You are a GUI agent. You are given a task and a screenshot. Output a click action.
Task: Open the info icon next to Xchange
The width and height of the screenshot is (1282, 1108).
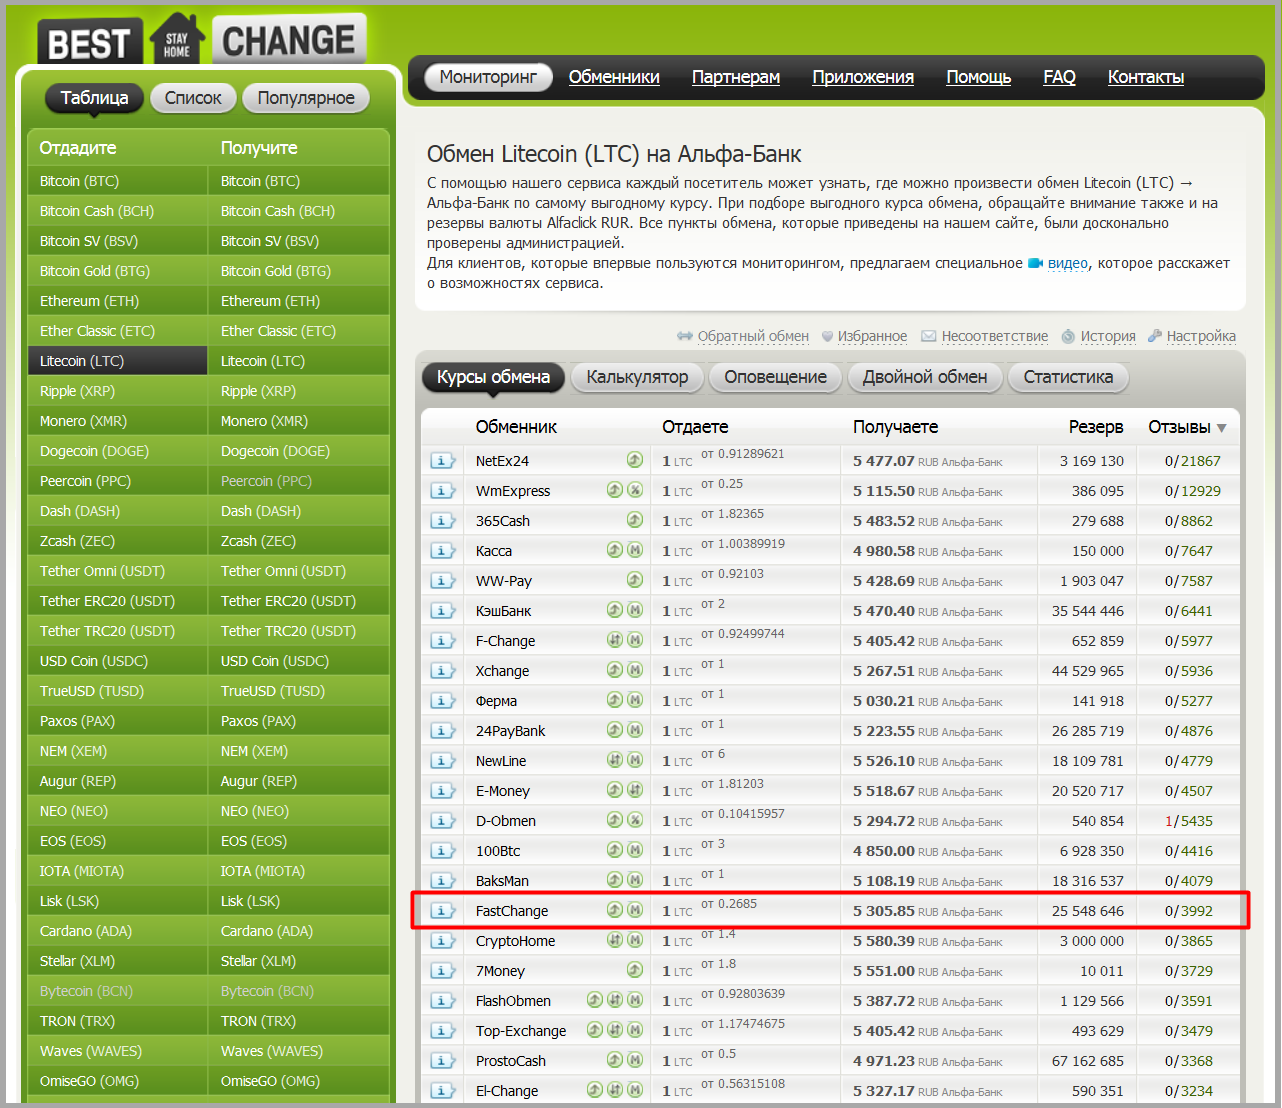point(442,671)
